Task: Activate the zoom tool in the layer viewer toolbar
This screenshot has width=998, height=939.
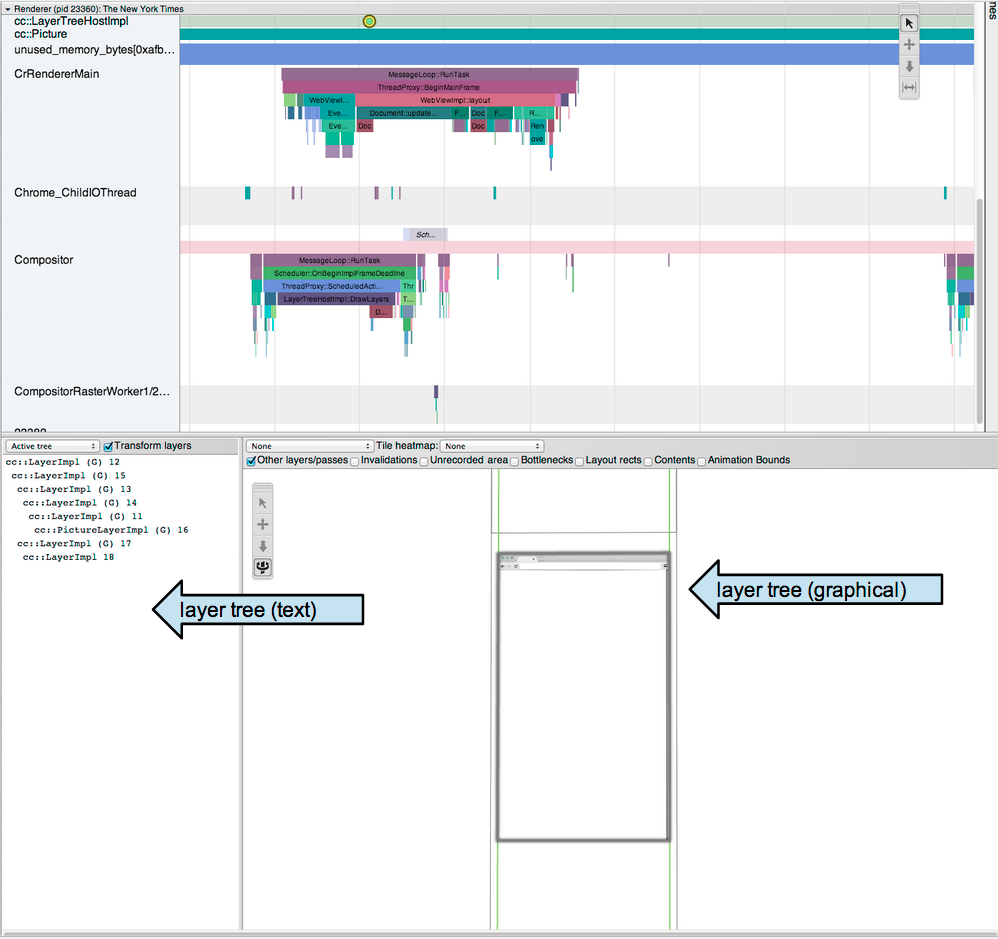Action: (x=263, y=546)
